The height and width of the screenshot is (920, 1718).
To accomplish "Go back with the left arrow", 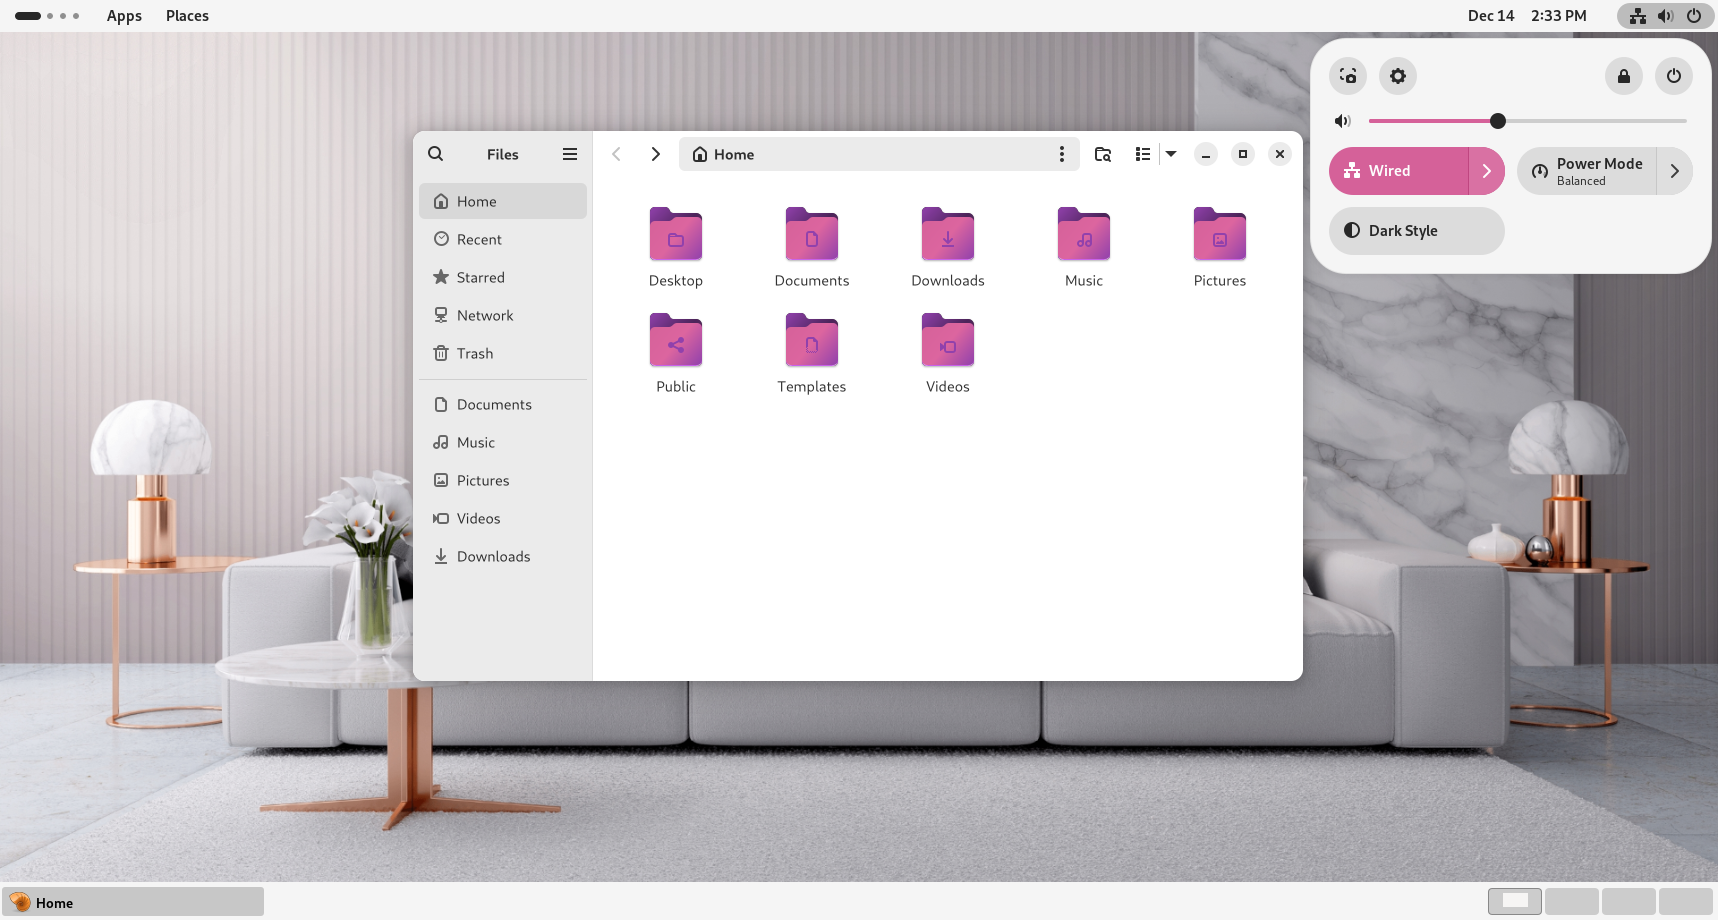I will click(617, 154).
